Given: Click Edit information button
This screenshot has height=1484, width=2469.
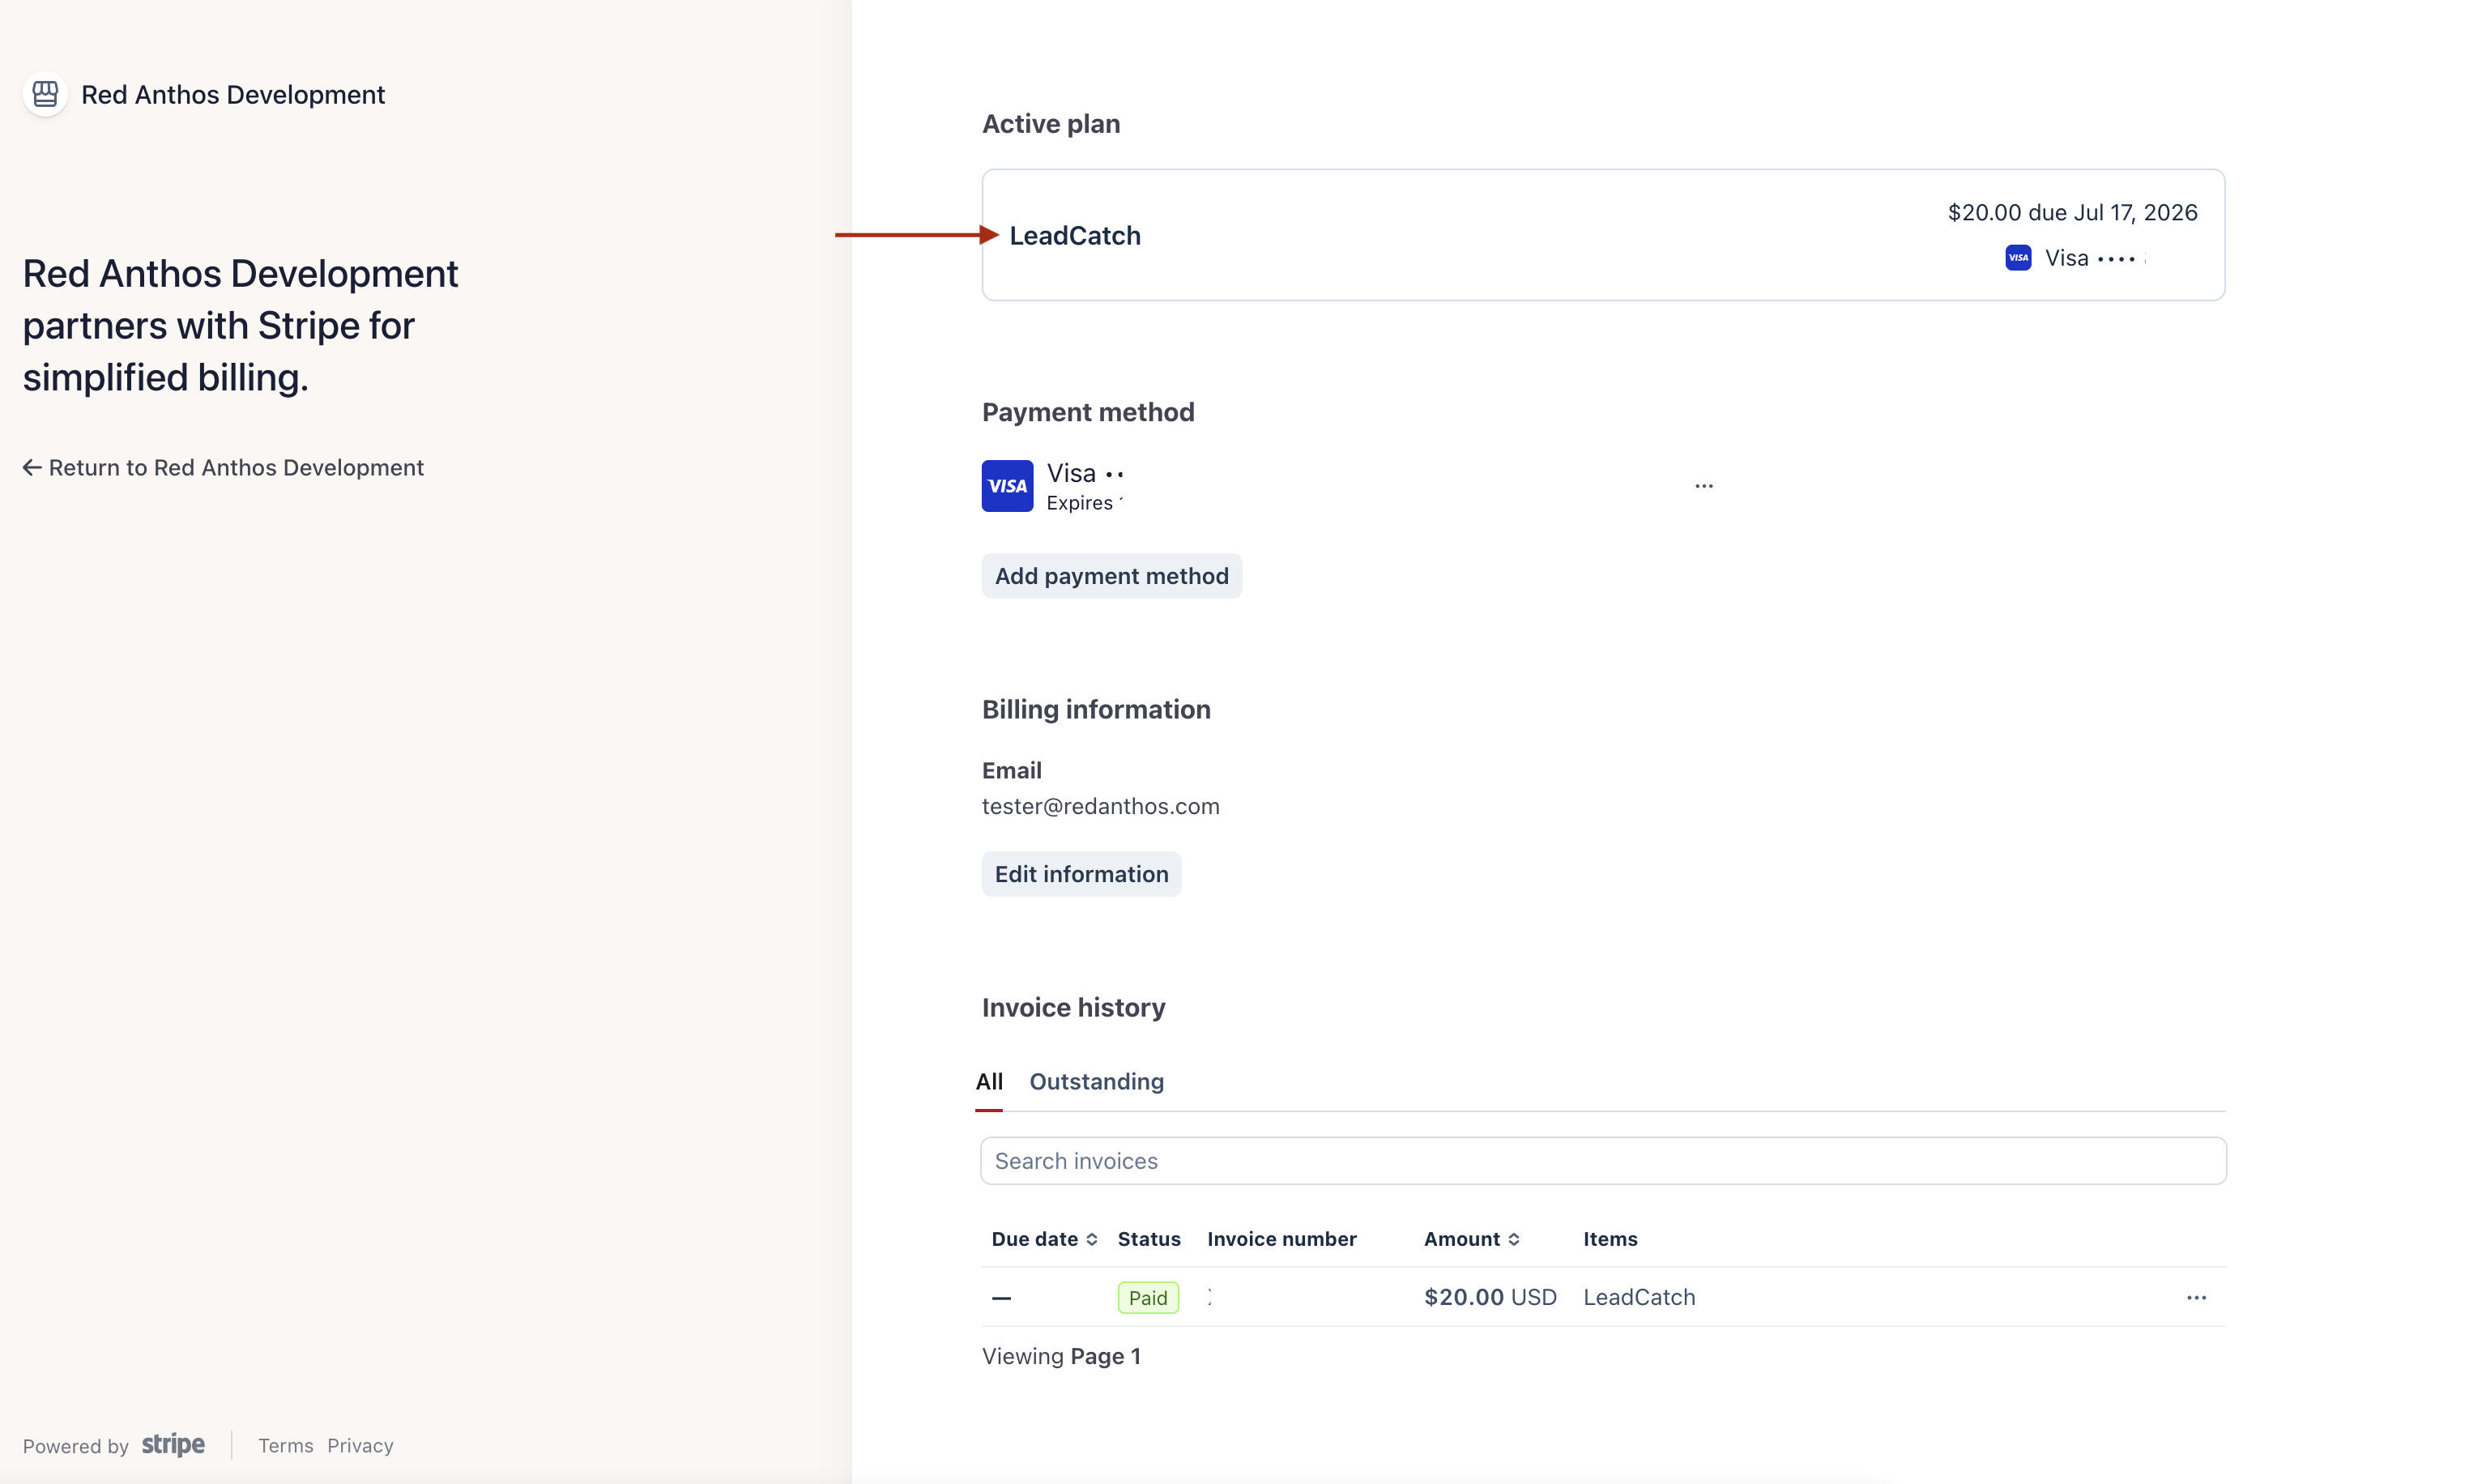Looking at the screenshot, I should tap(1081, 874).
